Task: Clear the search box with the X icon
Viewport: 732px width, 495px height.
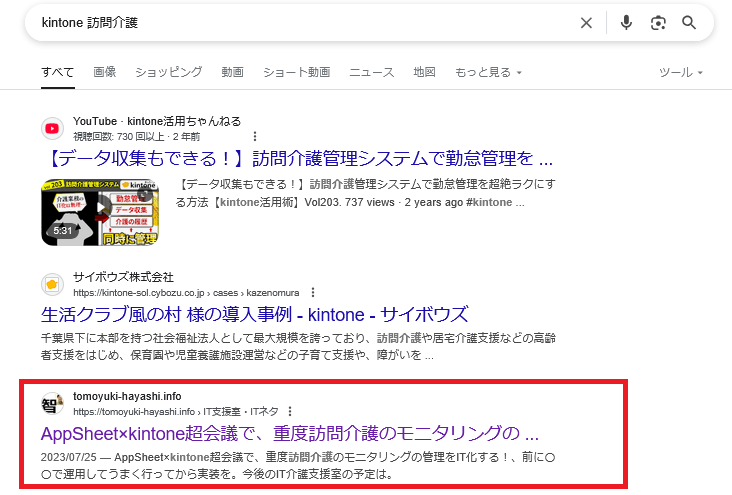Action: [586, 22]
